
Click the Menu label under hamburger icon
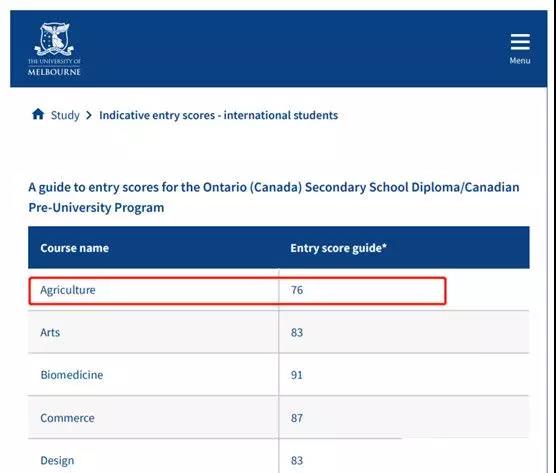pos(520,61)
